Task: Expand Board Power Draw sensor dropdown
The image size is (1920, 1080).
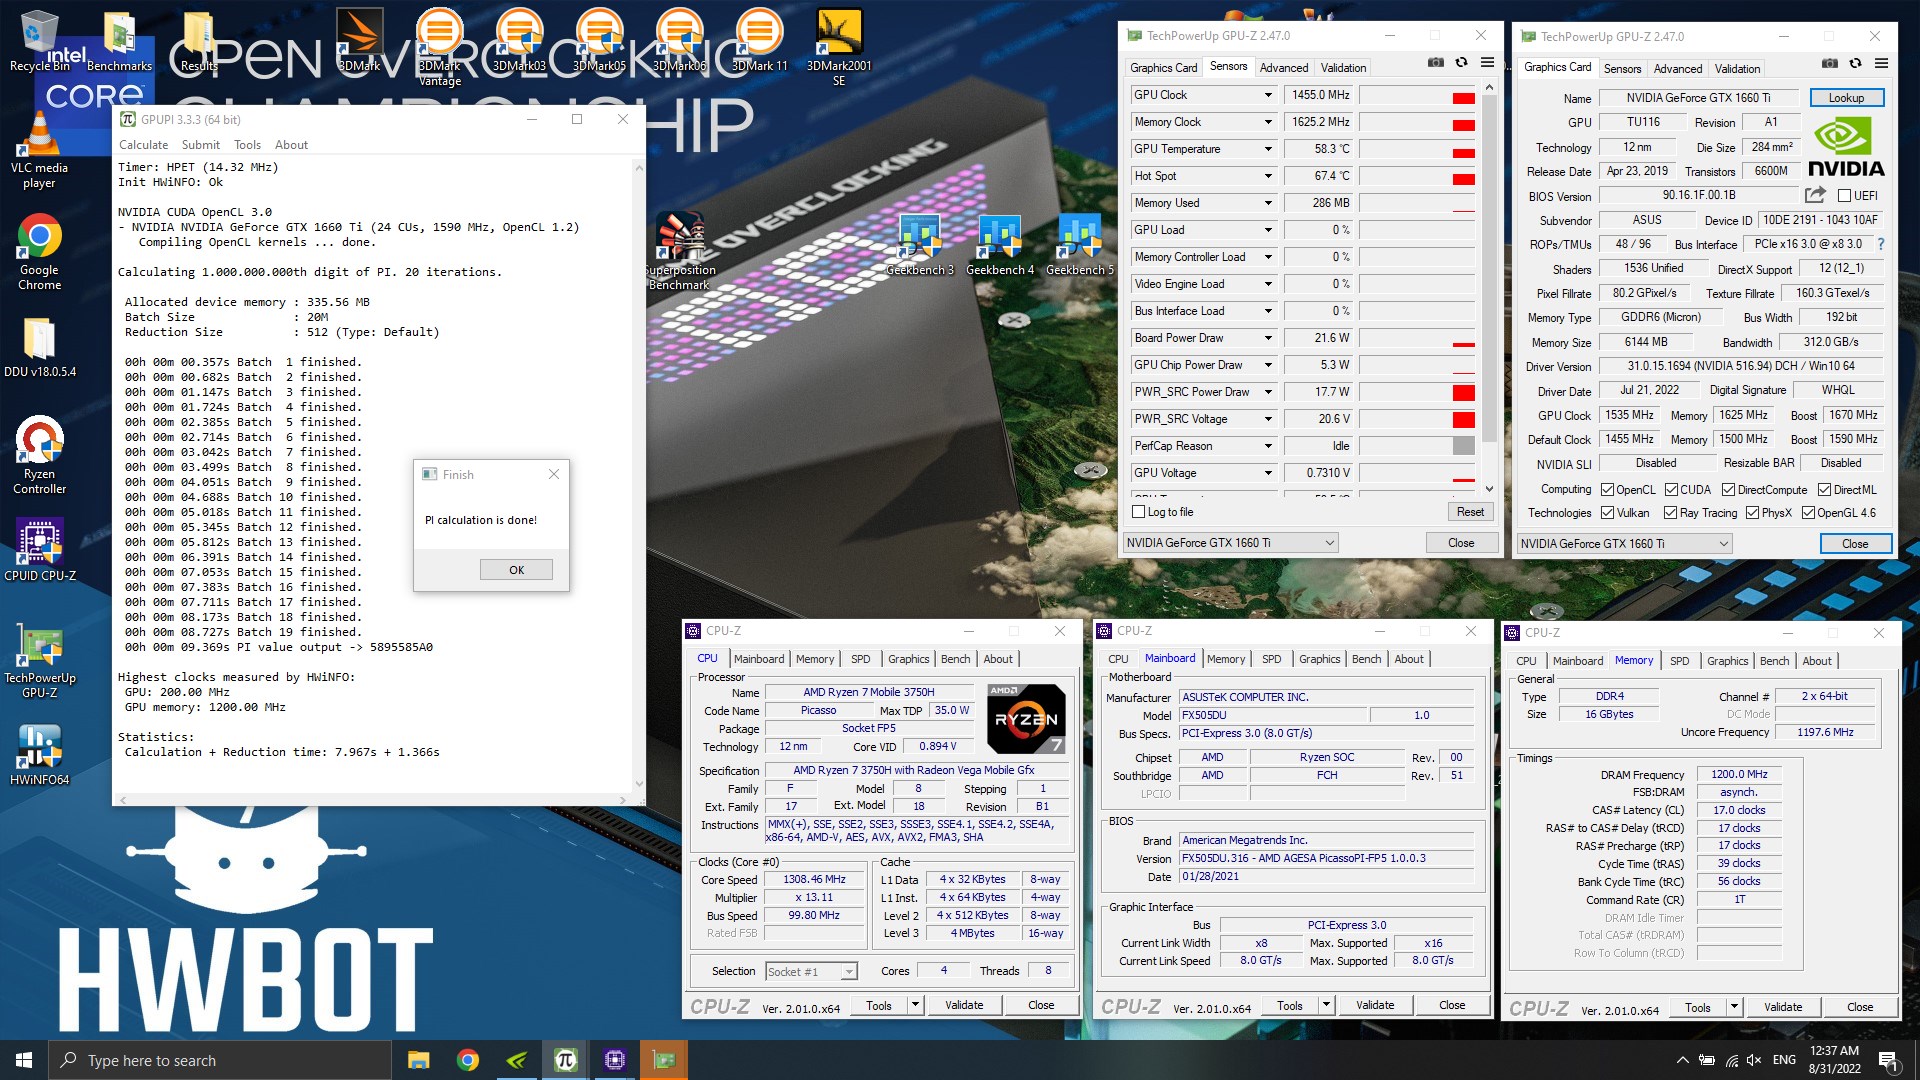Action: [x=1268, y=338]
